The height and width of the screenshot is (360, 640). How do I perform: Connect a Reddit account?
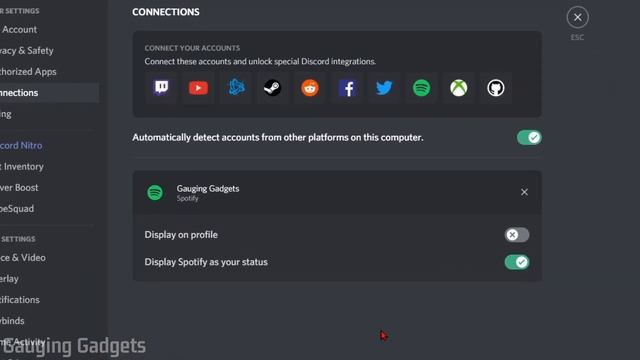(x=310, y=88)
